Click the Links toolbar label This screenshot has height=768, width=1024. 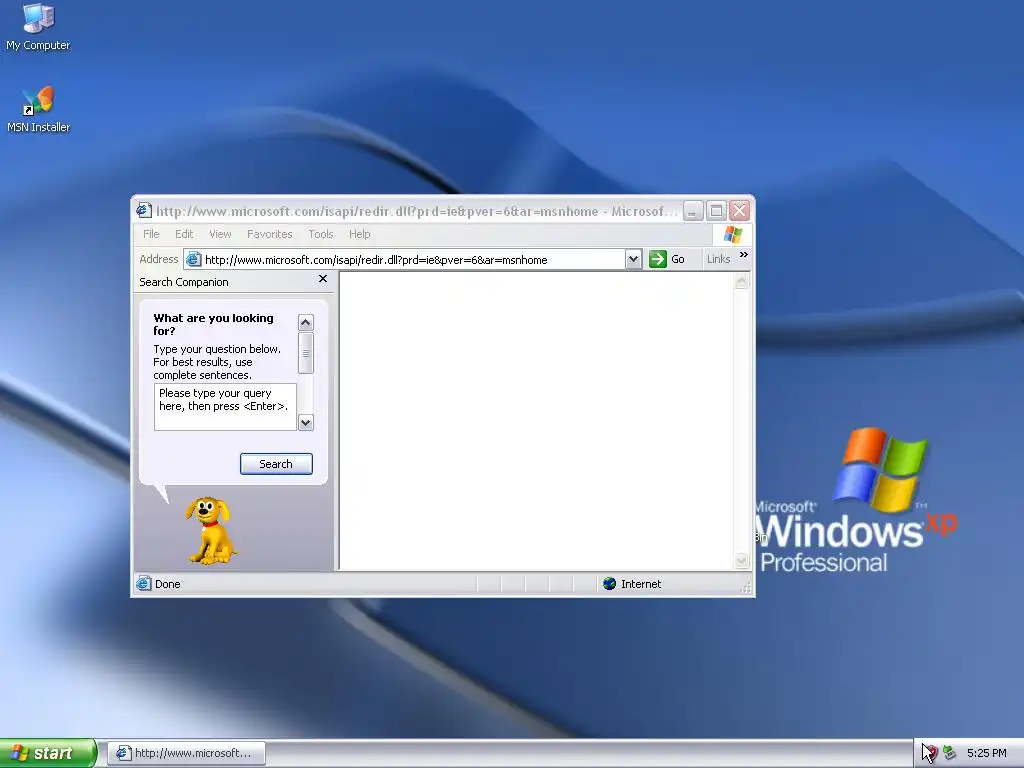pyautogui.click(x=718, y=259)
